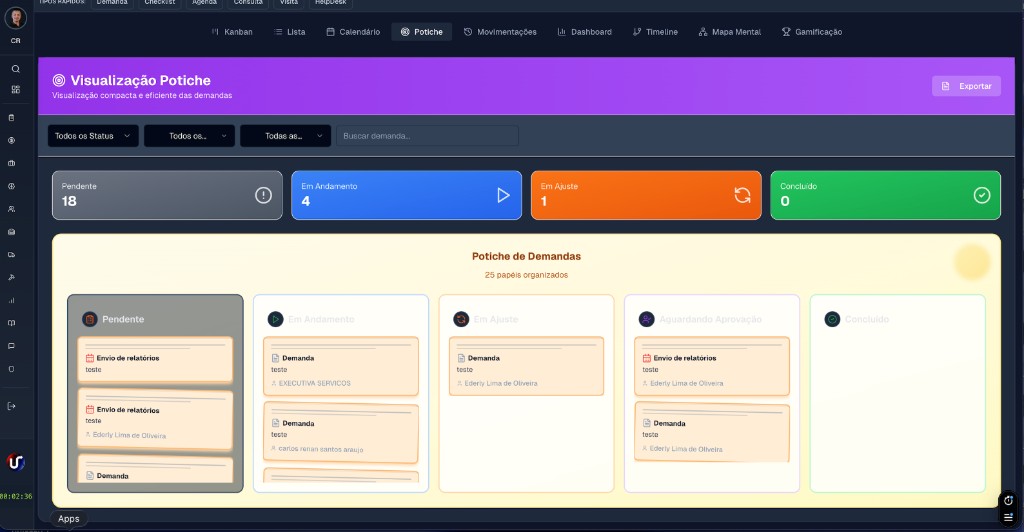Click the CR user avatar photo
The width and height of the screenshot is (1024, 532).
(16, 18)
